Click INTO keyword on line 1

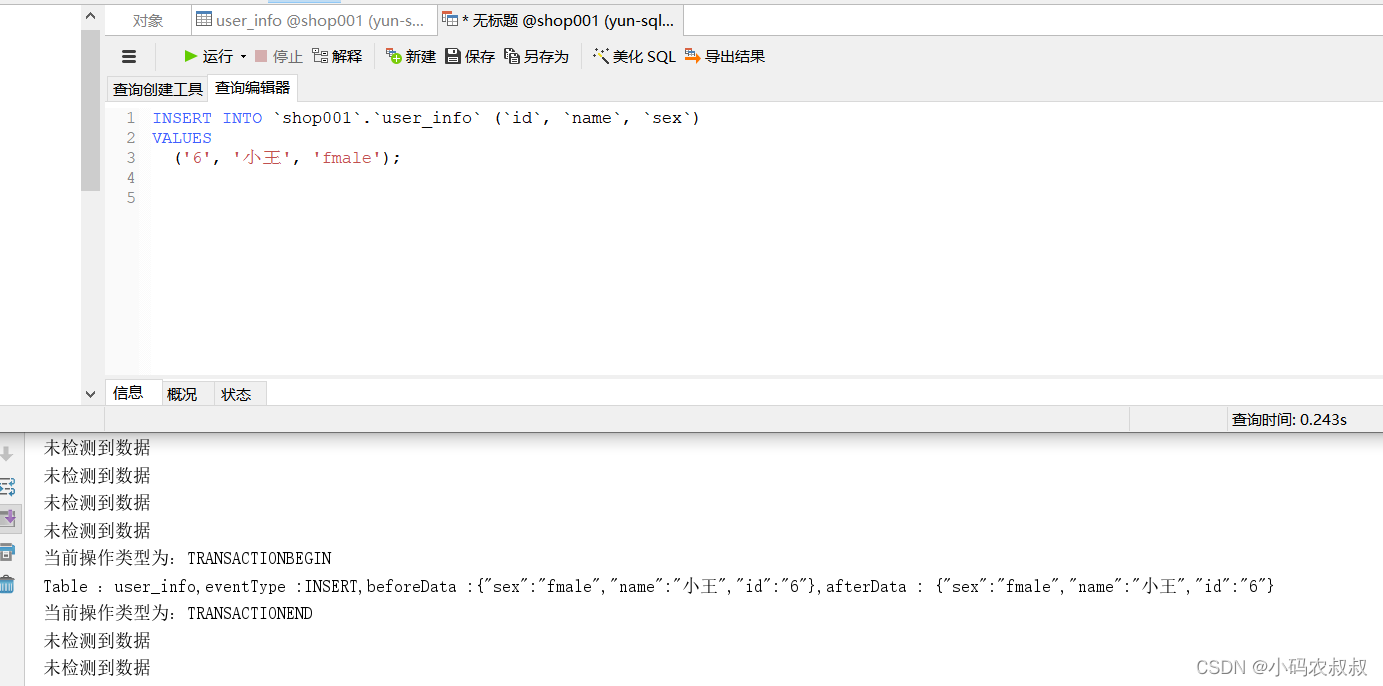click(242, 118)
